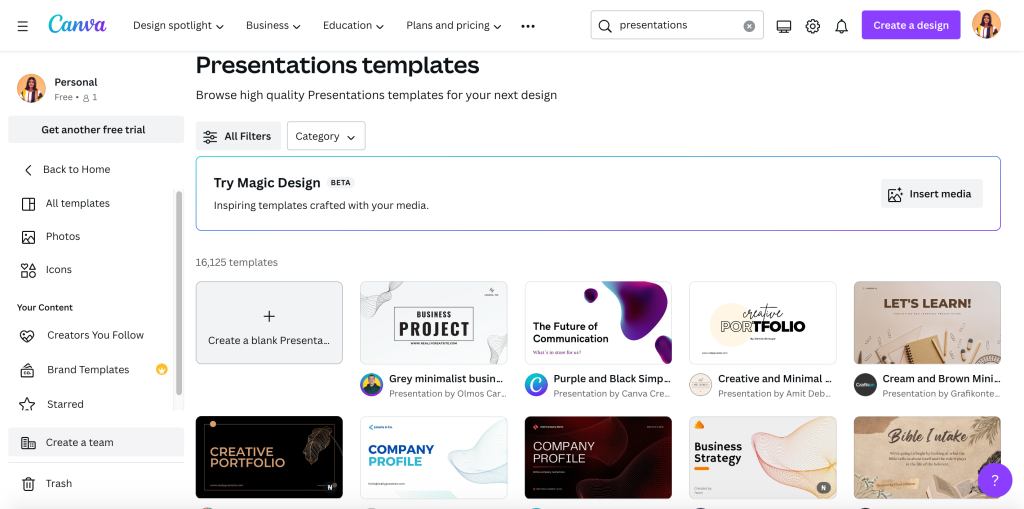The width and height of the screenshot is (1024, 509).
Task: Clear the search field with the X icon
Action: tap(749, 26)
